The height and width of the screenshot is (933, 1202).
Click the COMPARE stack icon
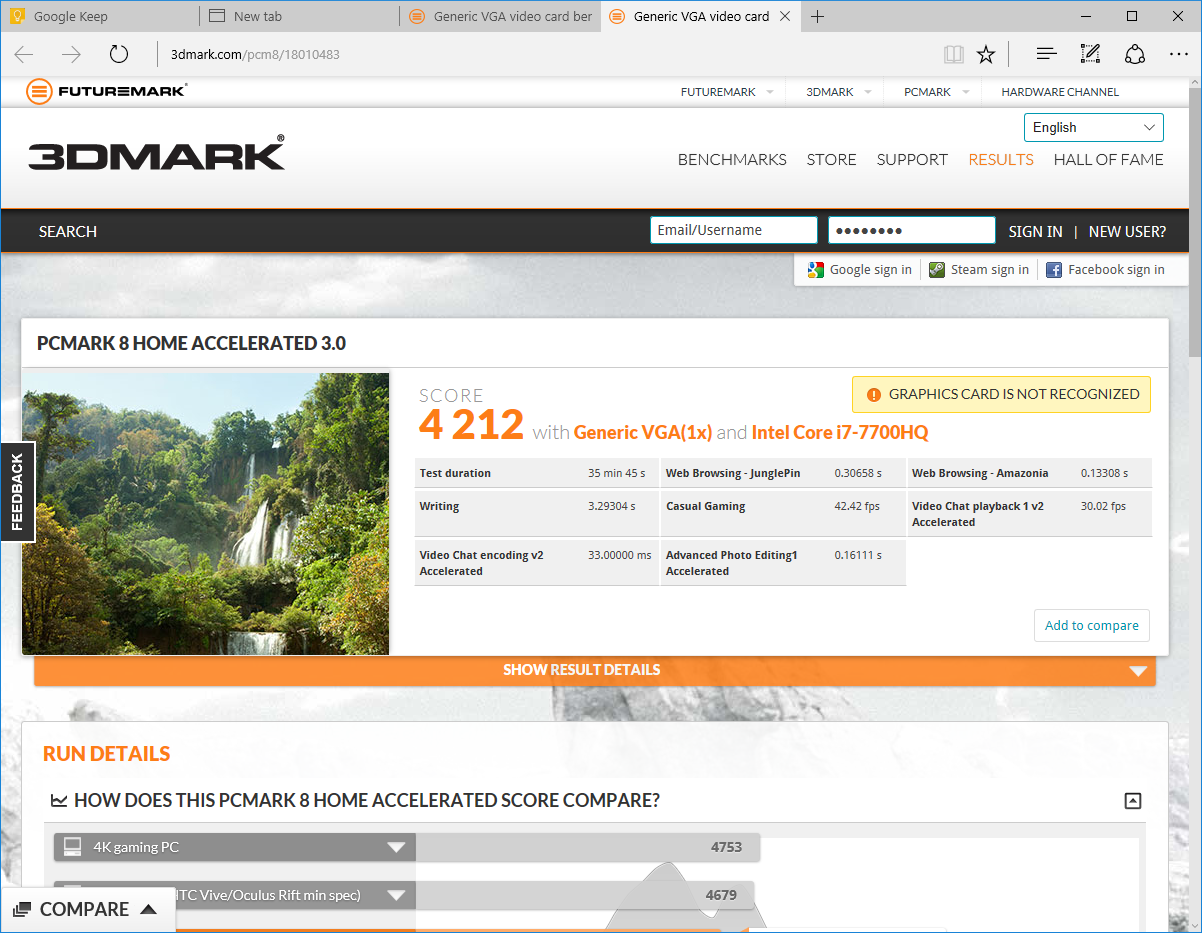tap(21, 910)
